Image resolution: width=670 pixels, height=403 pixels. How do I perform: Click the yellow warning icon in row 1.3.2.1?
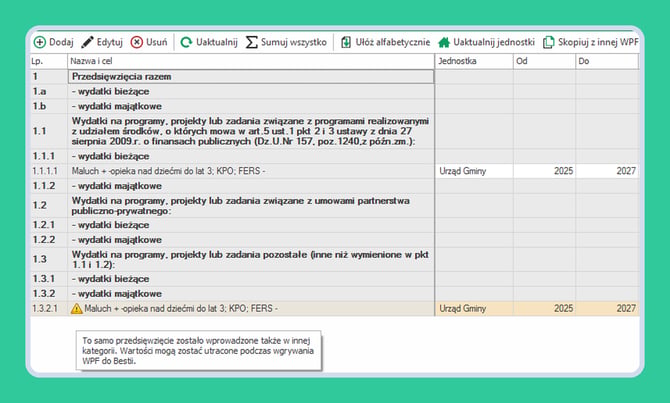point(76,309)
